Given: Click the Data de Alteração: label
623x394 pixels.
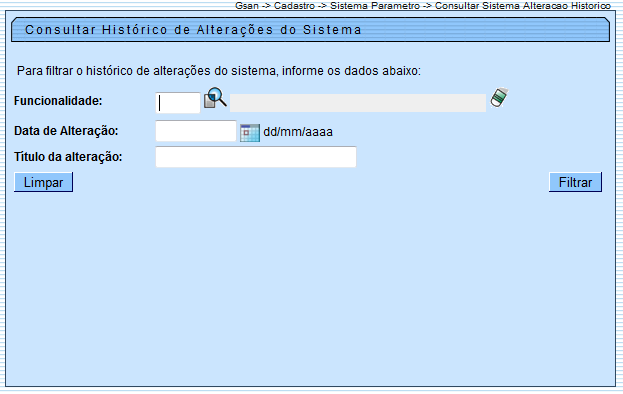Looking at the screenshot, I should click(x=66, y=131).
